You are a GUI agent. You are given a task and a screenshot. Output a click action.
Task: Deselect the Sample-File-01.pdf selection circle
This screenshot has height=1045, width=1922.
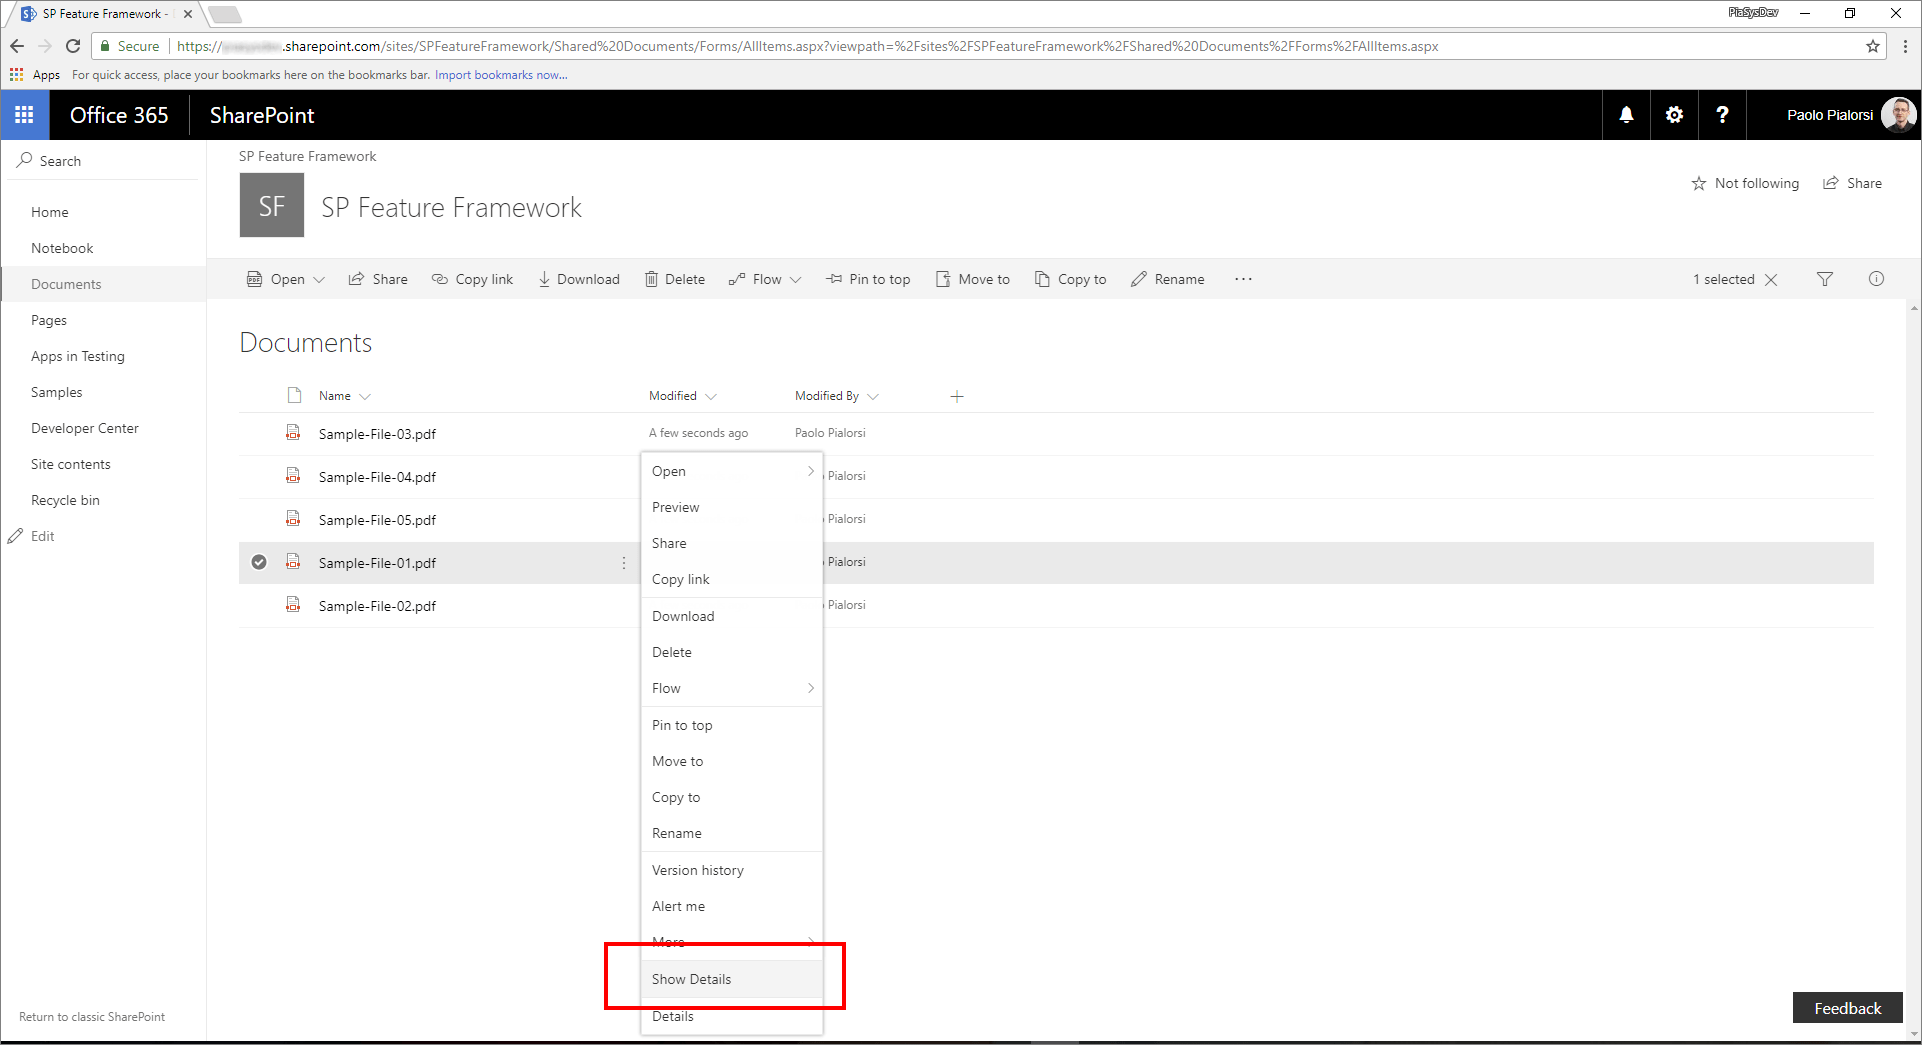coord(259,562)
